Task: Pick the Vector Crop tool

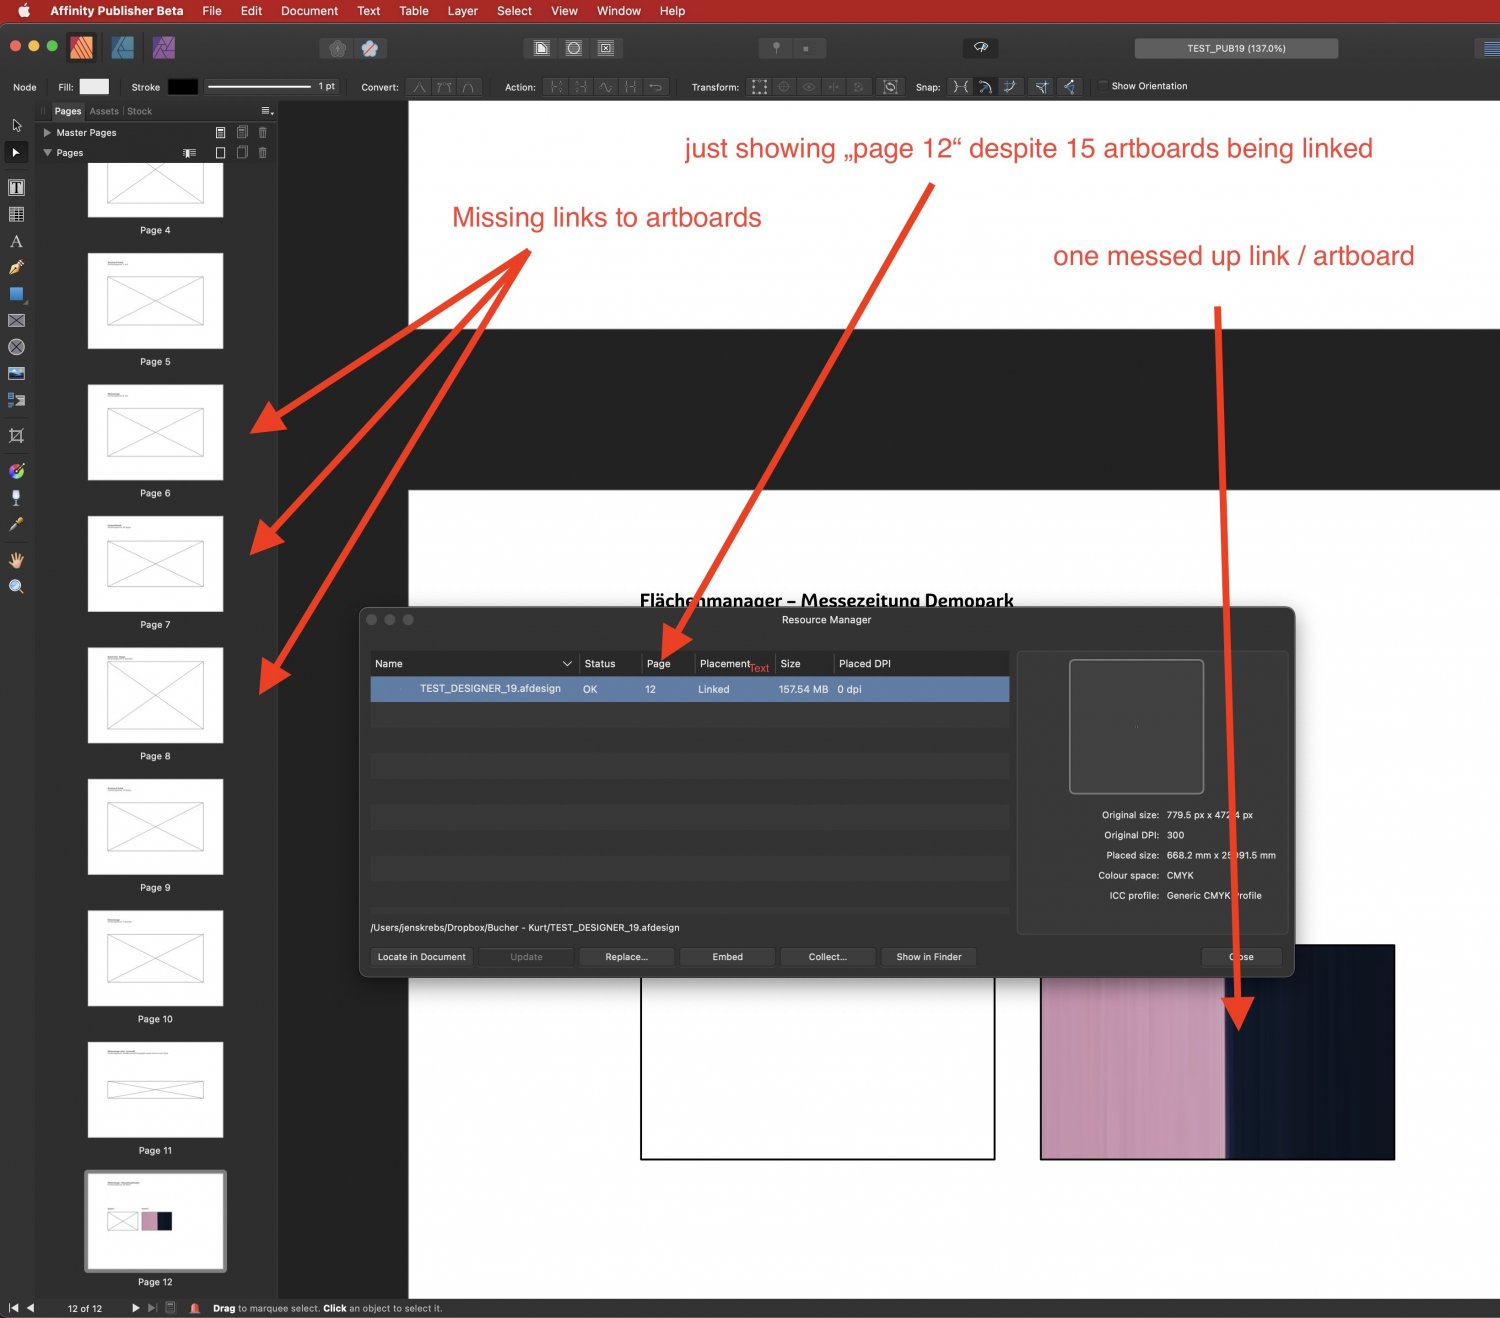Action: coord(16,435)
